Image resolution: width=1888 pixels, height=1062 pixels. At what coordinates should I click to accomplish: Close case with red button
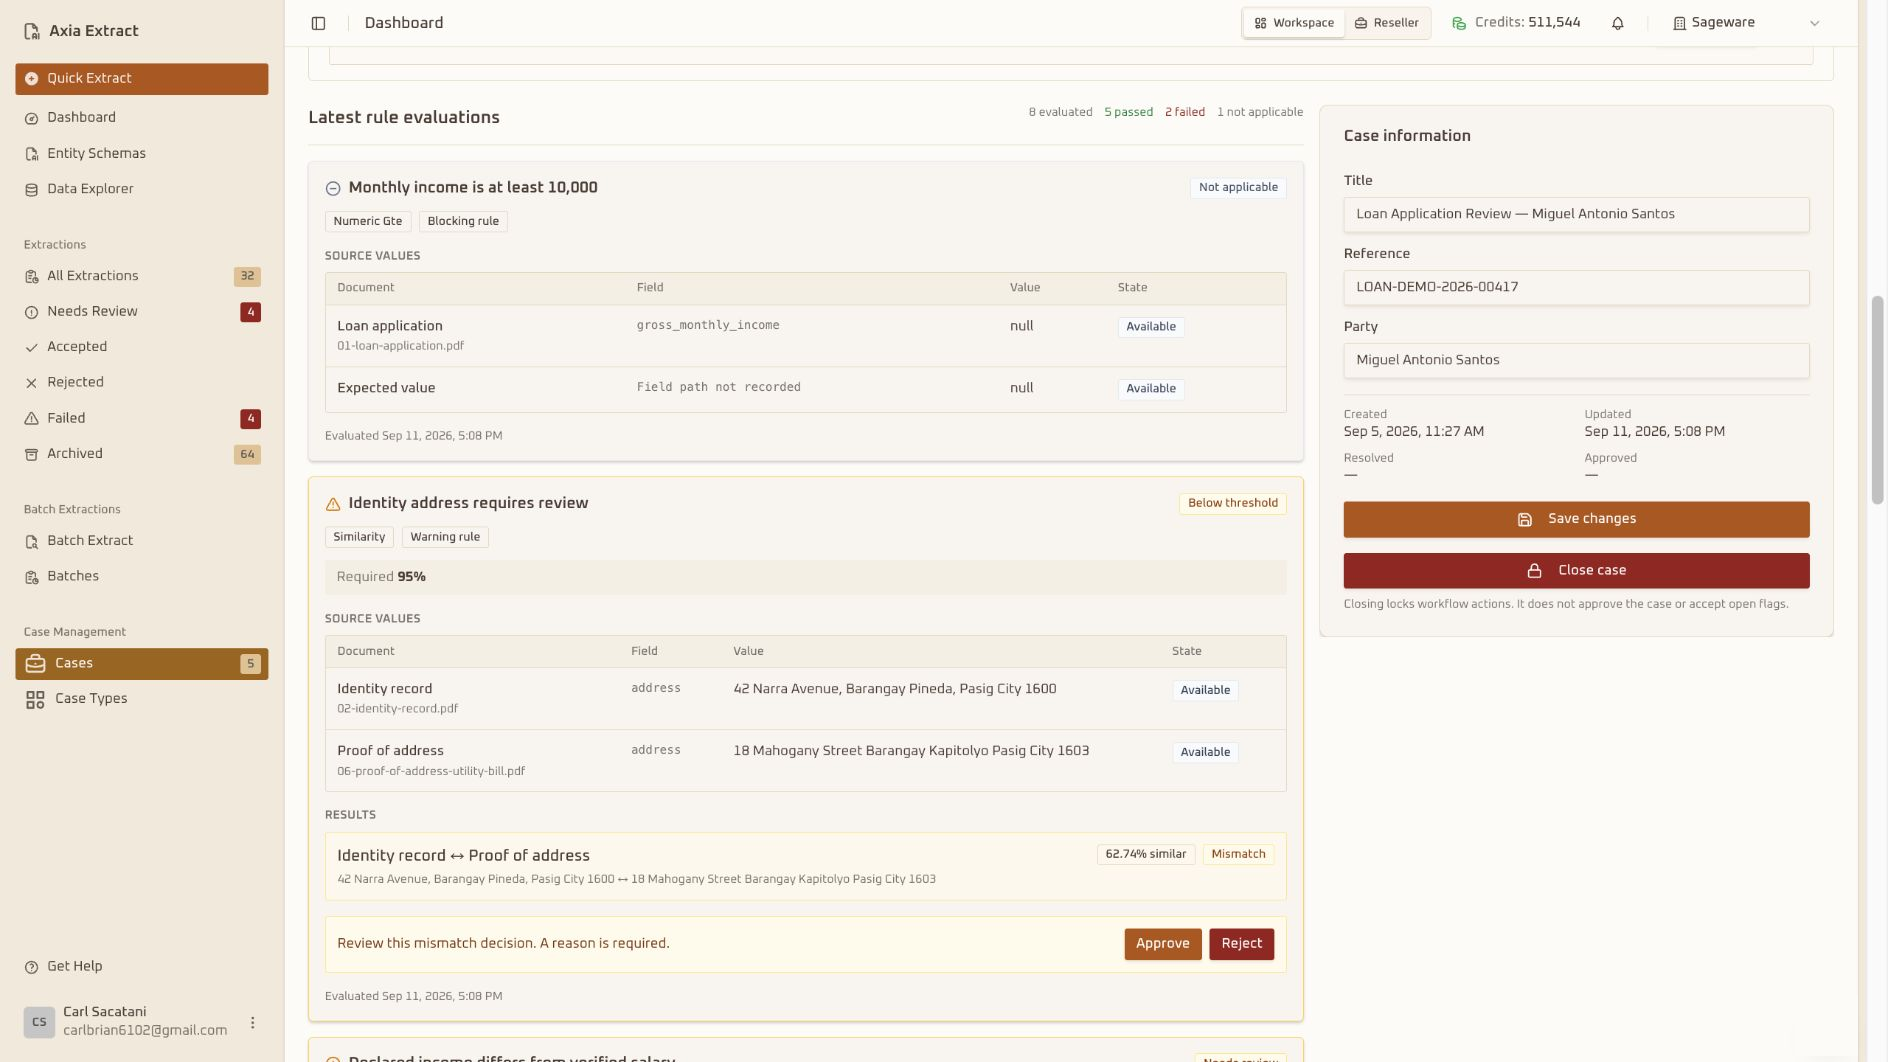pos(1576,571)
